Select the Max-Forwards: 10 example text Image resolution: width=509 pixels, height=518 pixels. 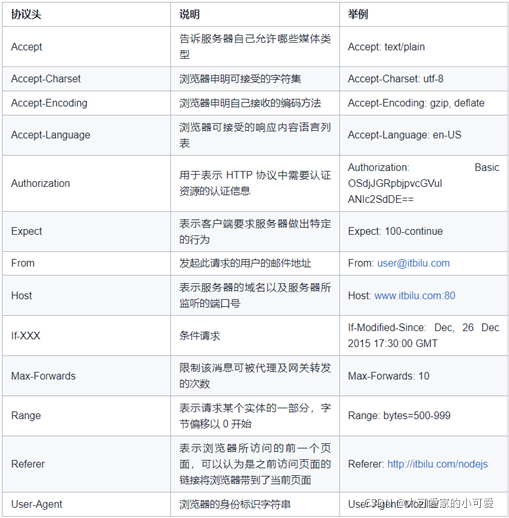click(389, 376)
